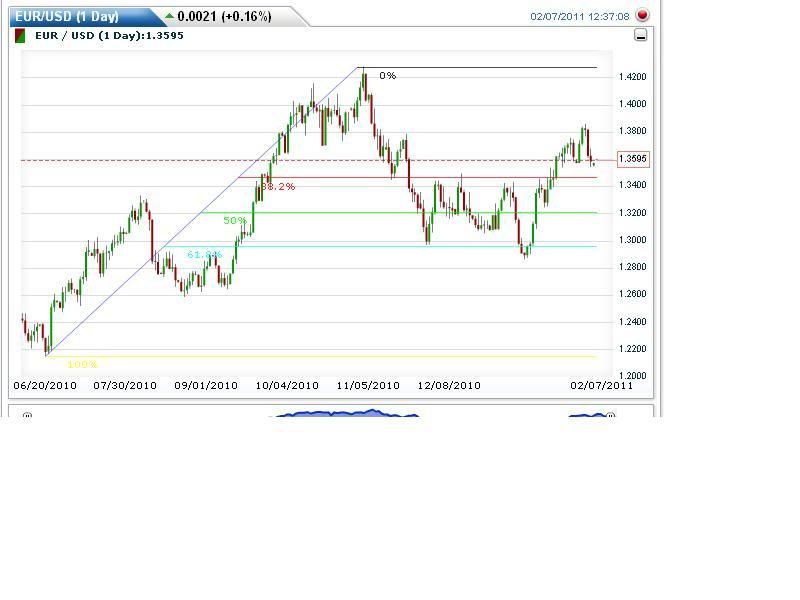Click the 11/05/2010 date axis label

point(368,386)
